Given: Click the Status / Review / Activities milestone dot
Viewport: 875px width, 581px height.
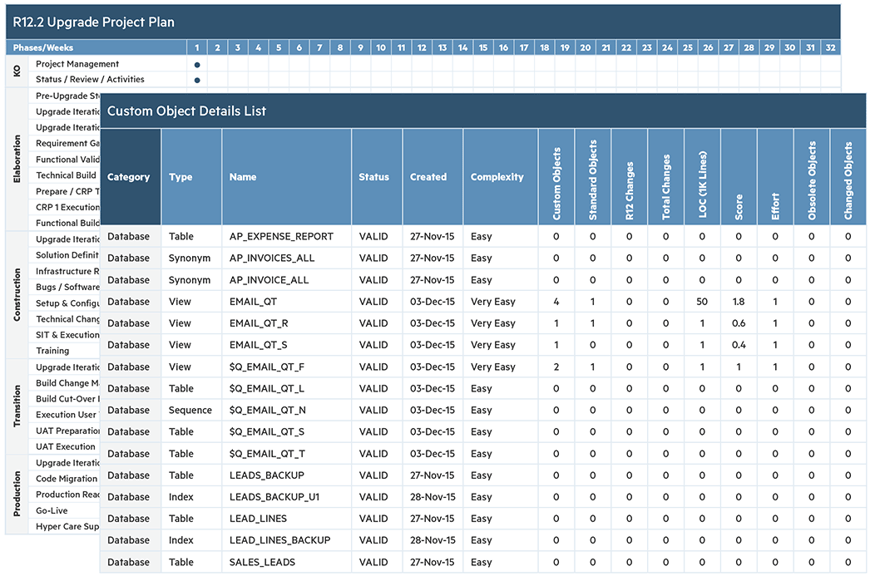Looking at the screenshot, I should [x=197, y=80].
